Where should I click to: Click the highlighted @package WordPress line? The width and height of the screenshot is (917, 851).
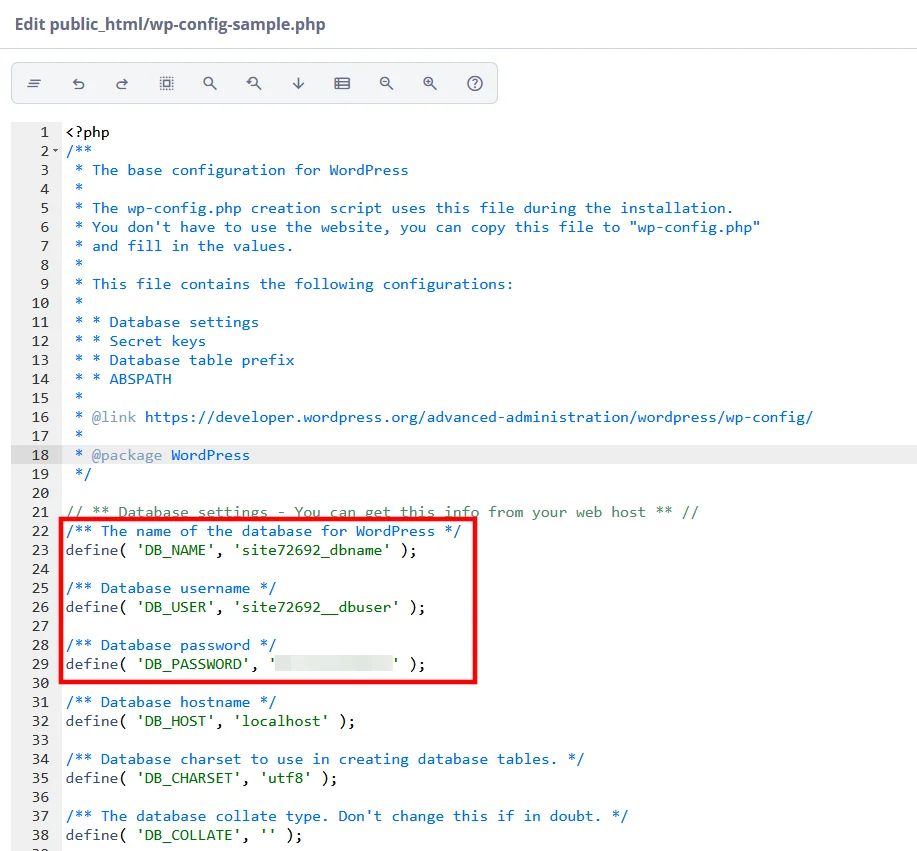pos(163,455)
